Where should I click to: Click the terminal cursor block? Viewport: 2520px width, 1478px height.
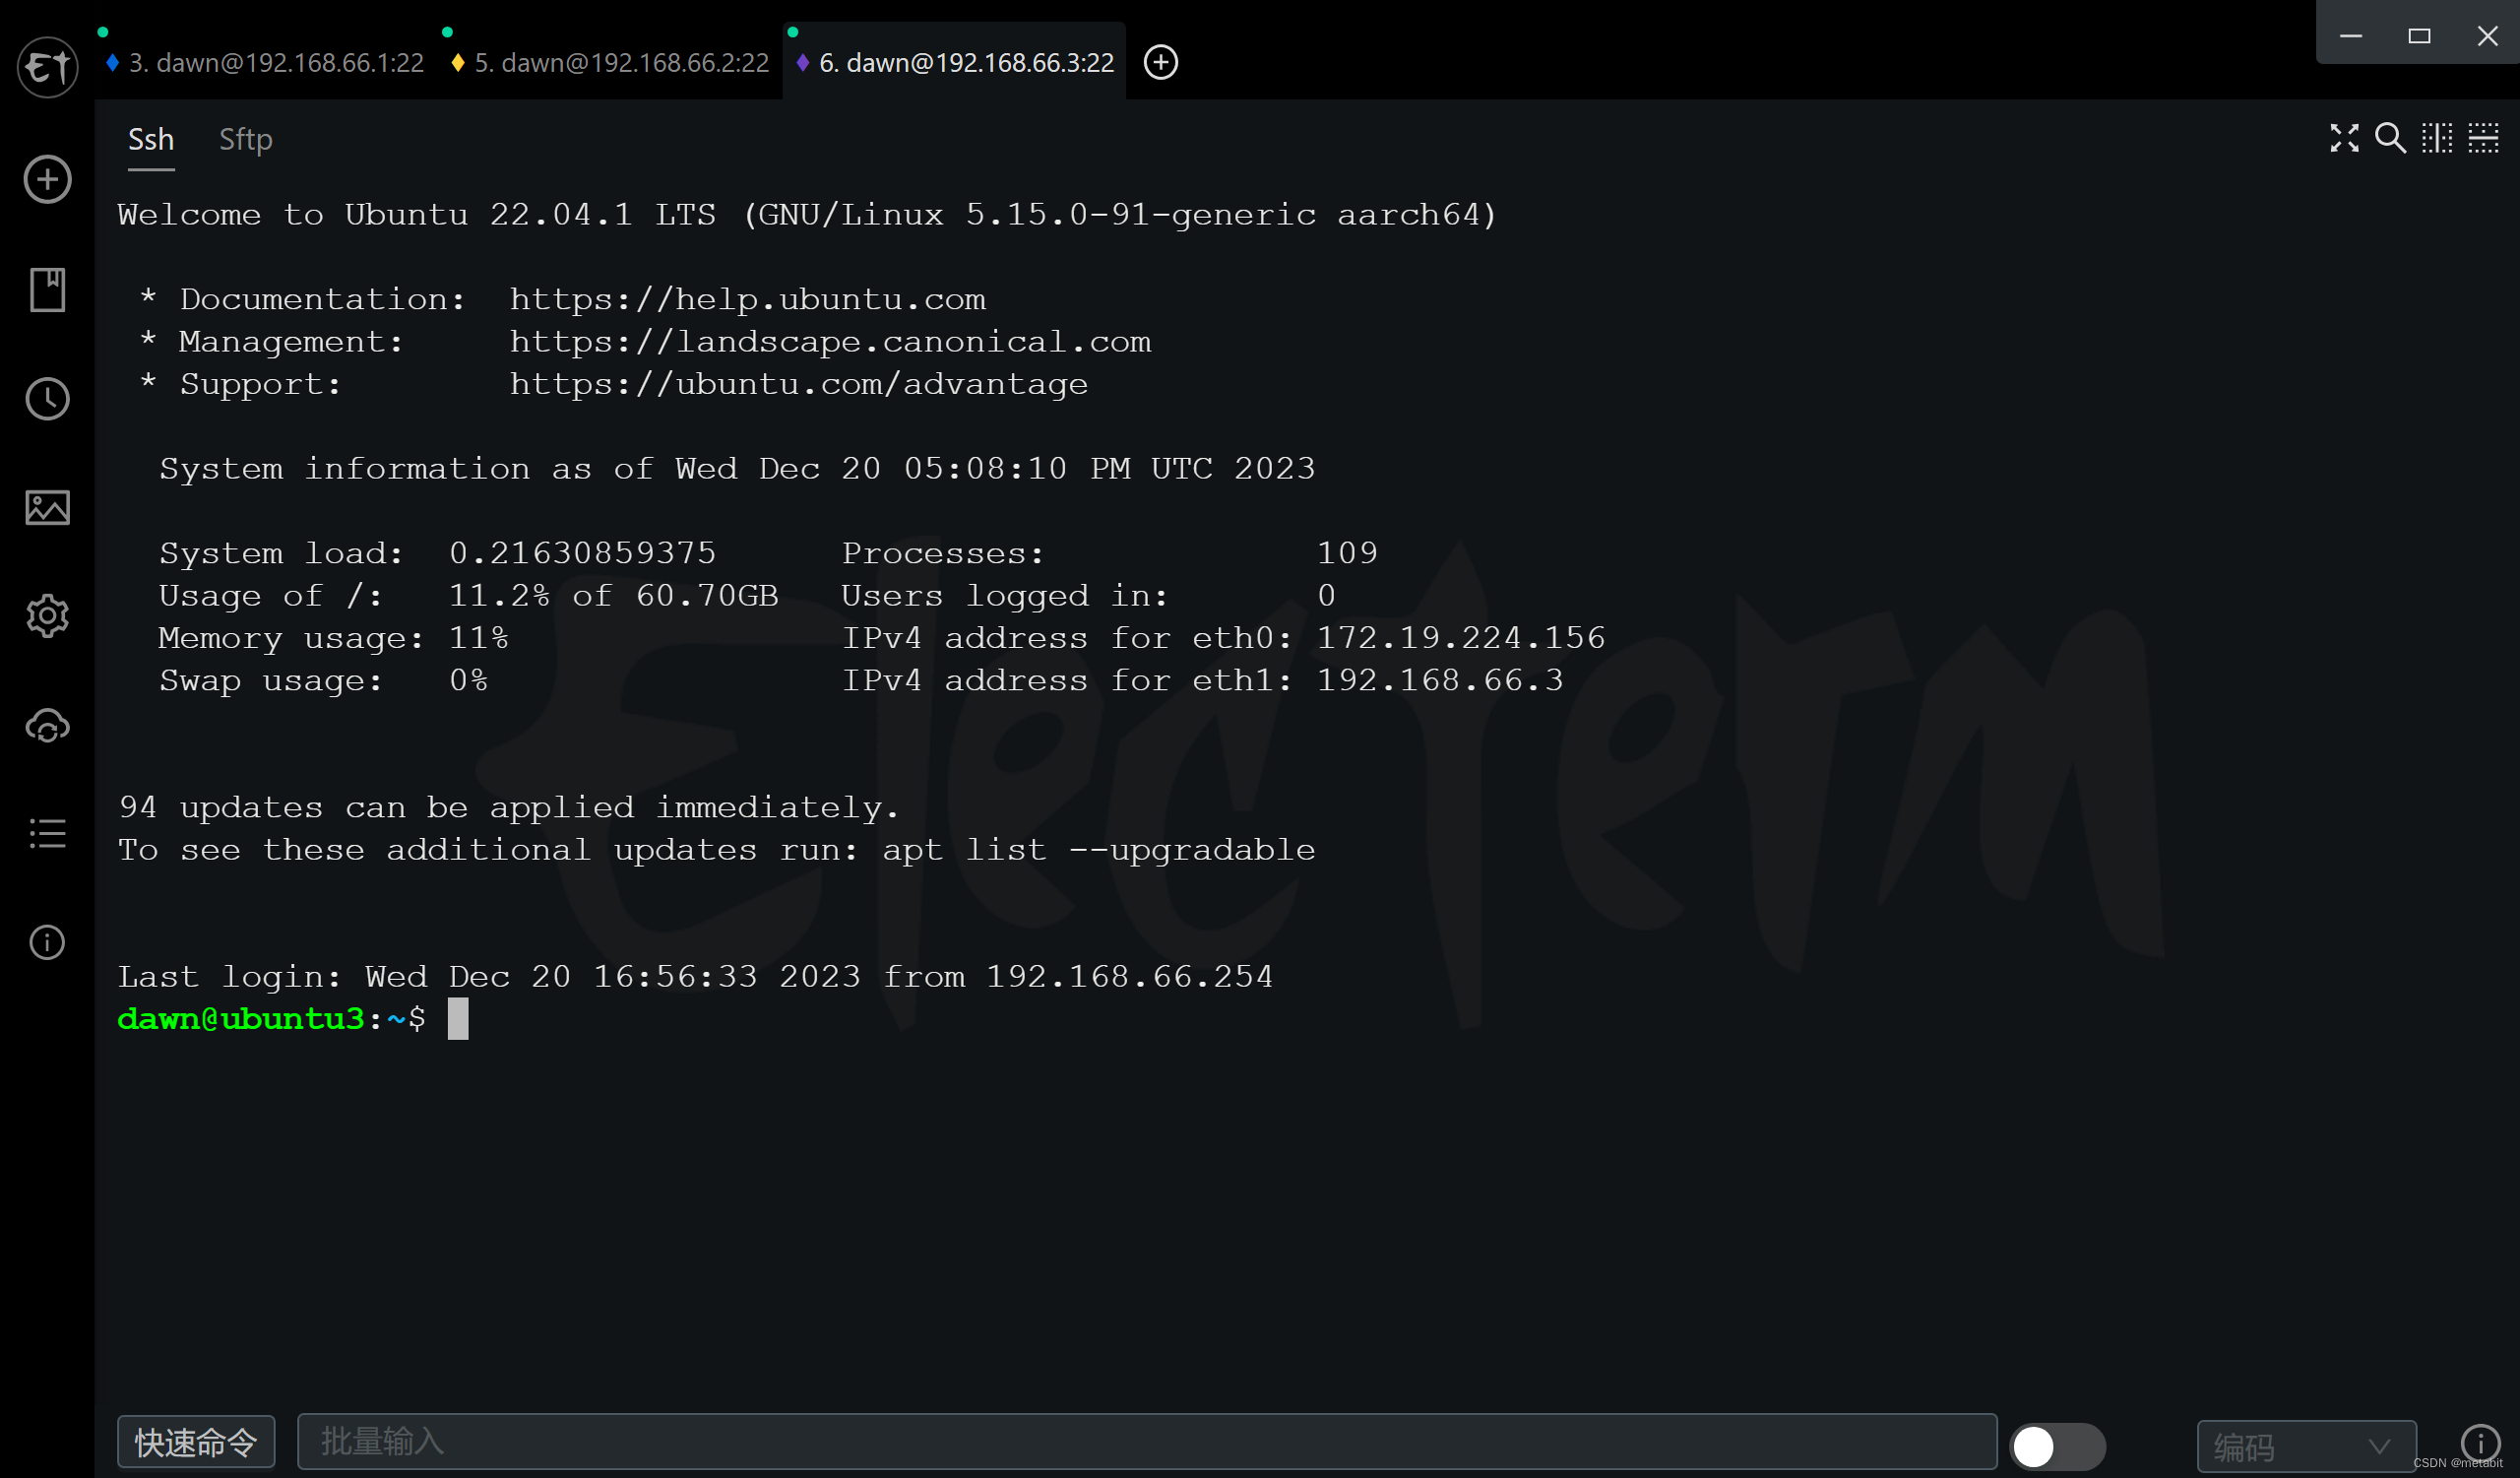click(458, 1019)
